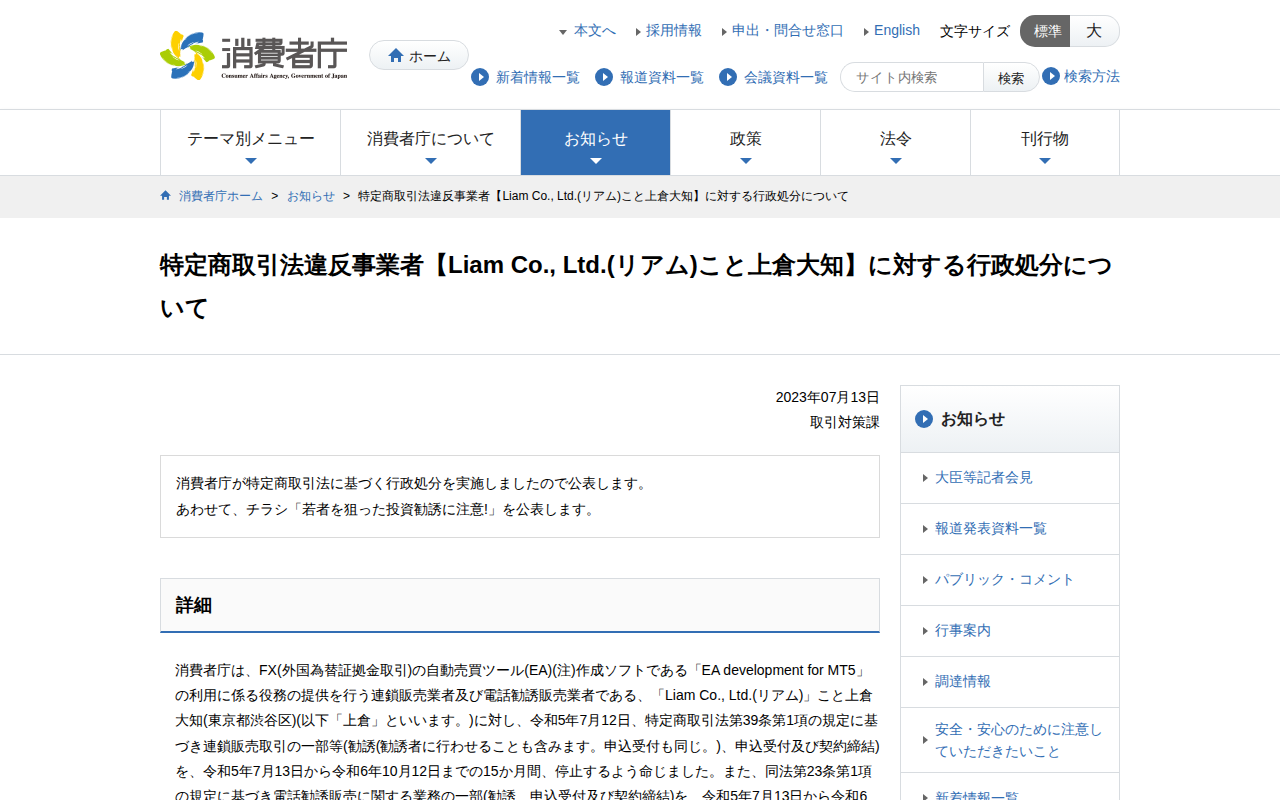Image resolution: width=1280 pixels, height=800 pixels.
Task: Open 報道資料一覧 header link
Action: click(662, 77)
